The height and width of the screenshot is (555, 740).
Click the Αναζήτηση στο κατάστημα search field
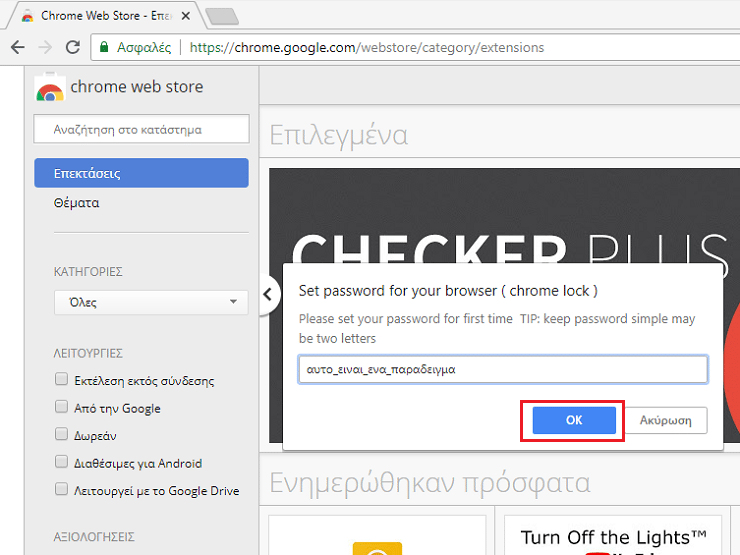[141, 129]
